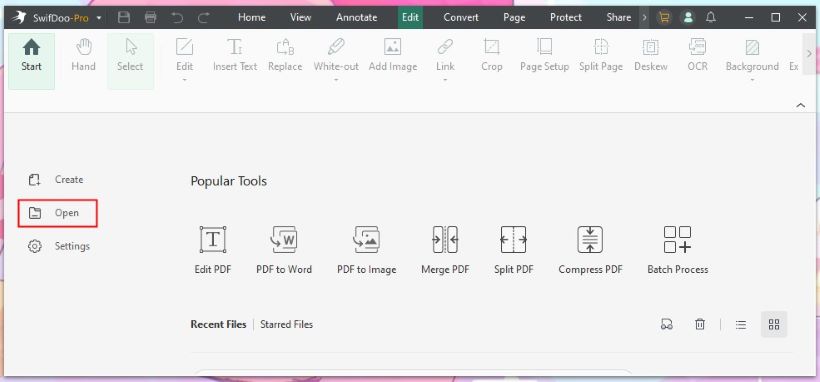This screenshot has width=820, height=382.
Task: Switch to the Annotate tab
Action: point(357,17)
